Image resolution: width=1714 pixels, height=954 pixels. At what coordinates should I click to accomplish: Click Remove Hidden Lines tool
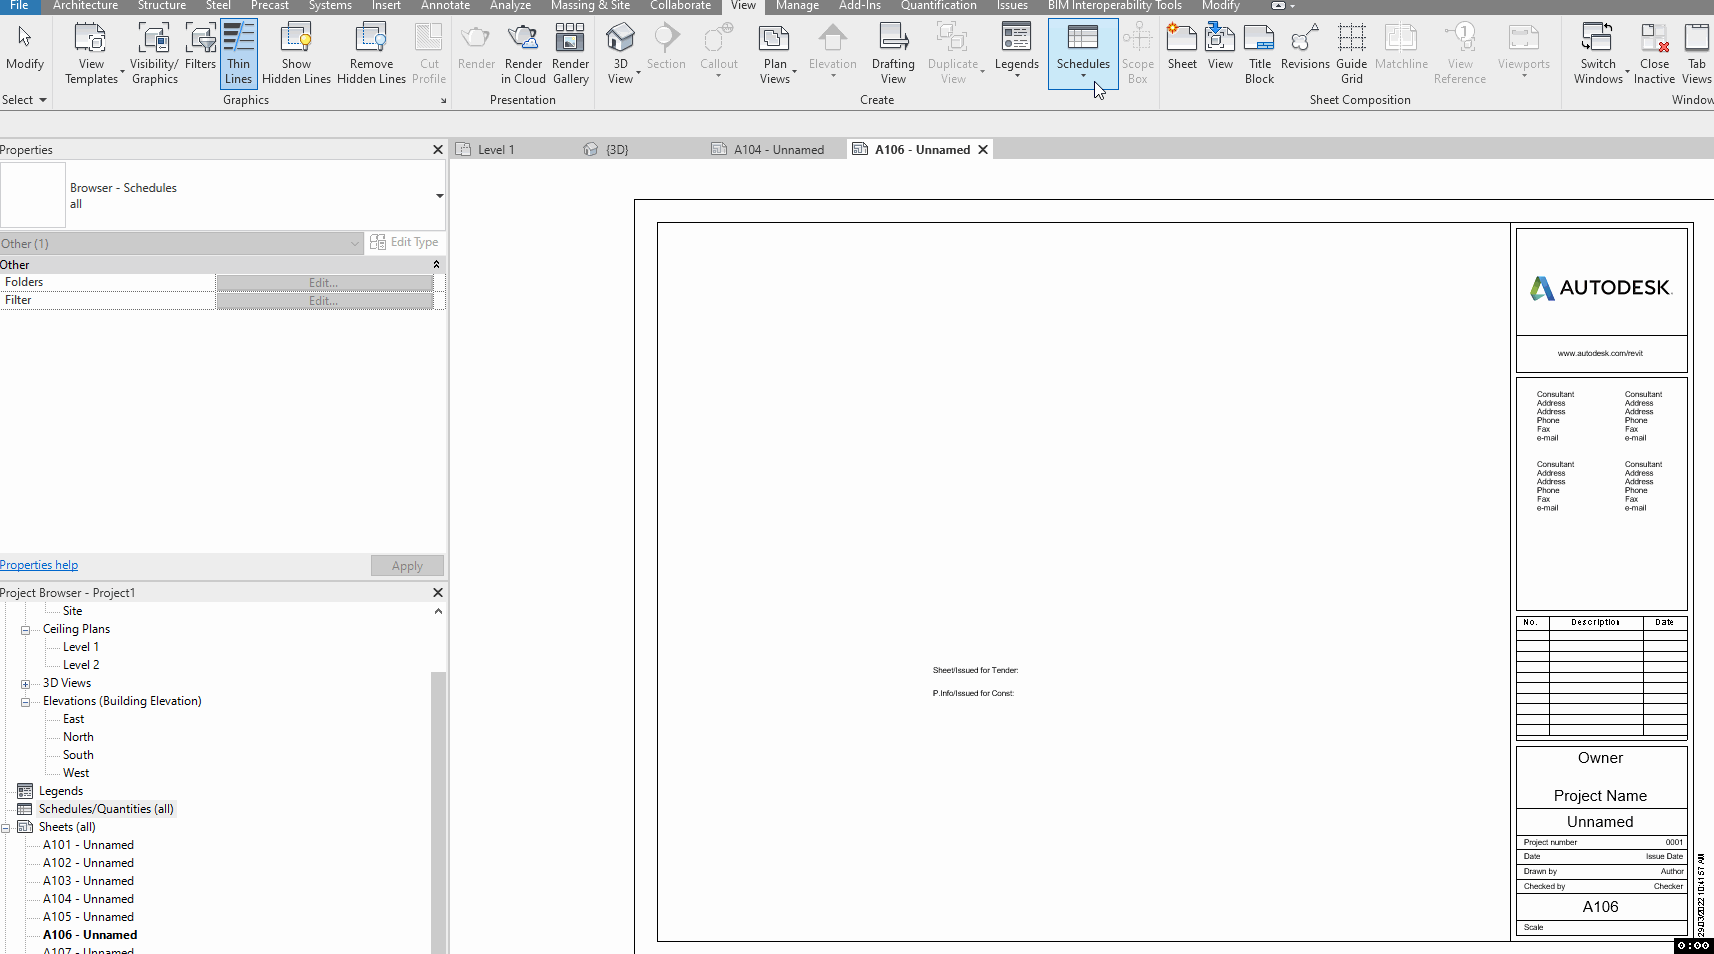click(x=371, y=54)
